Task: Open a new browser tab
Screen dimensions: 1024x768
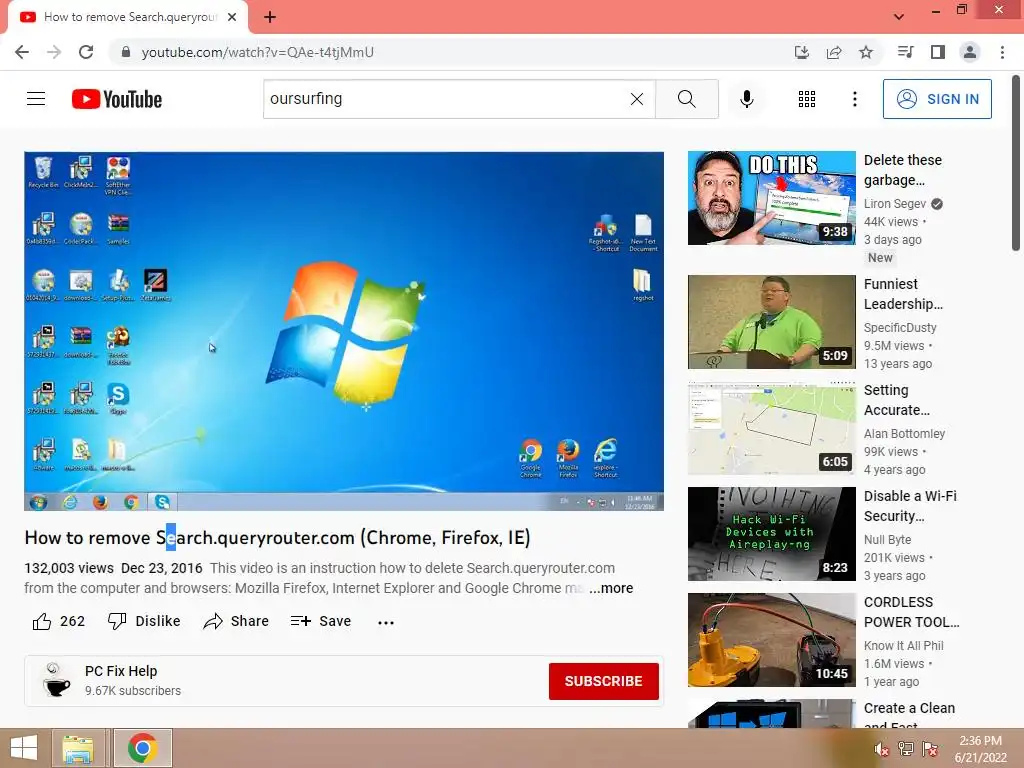Action: point(270,17)
